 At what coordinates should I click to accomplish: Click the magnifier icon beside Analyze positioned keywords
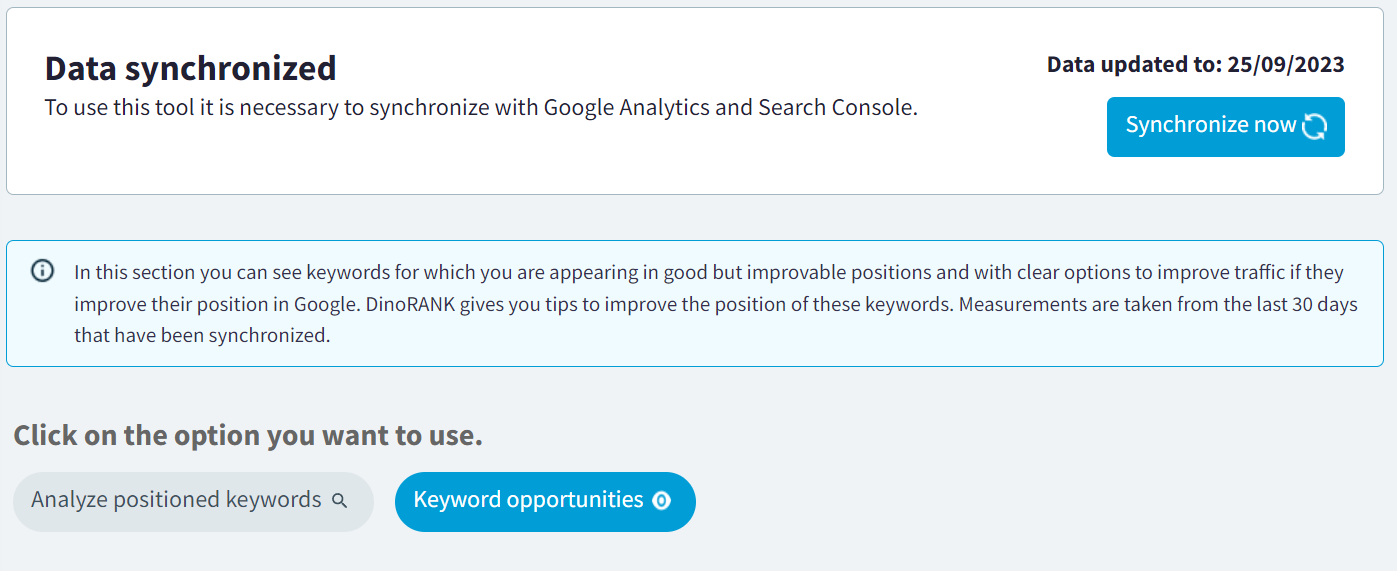(x=340, y=500)
